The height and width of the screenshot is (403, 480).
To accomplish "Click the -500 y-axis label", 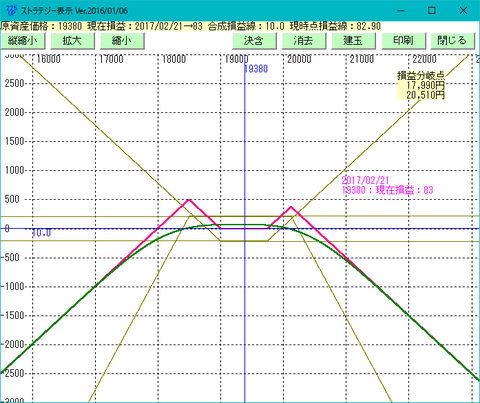I will click(x=10, y=257).
